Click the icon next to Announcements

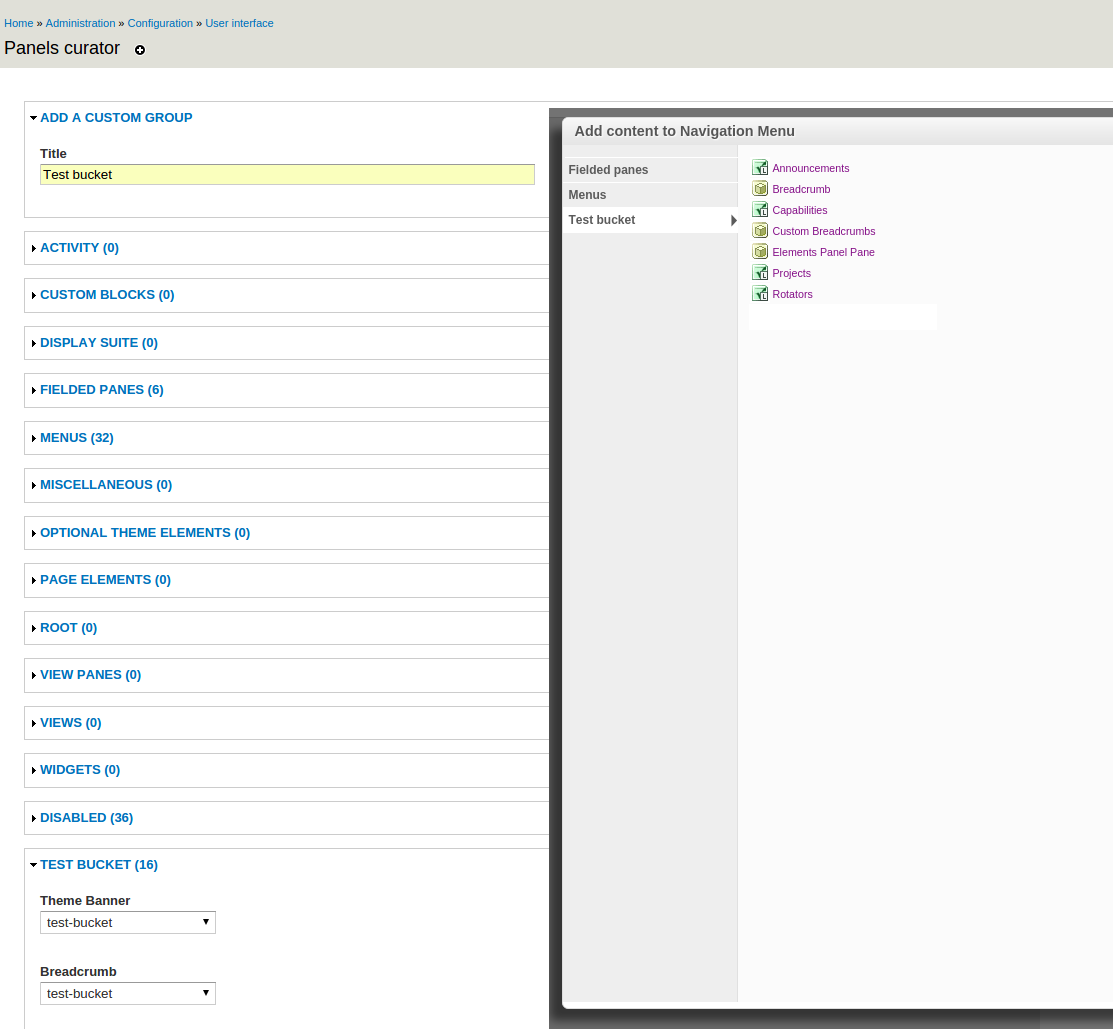[760, 168]
